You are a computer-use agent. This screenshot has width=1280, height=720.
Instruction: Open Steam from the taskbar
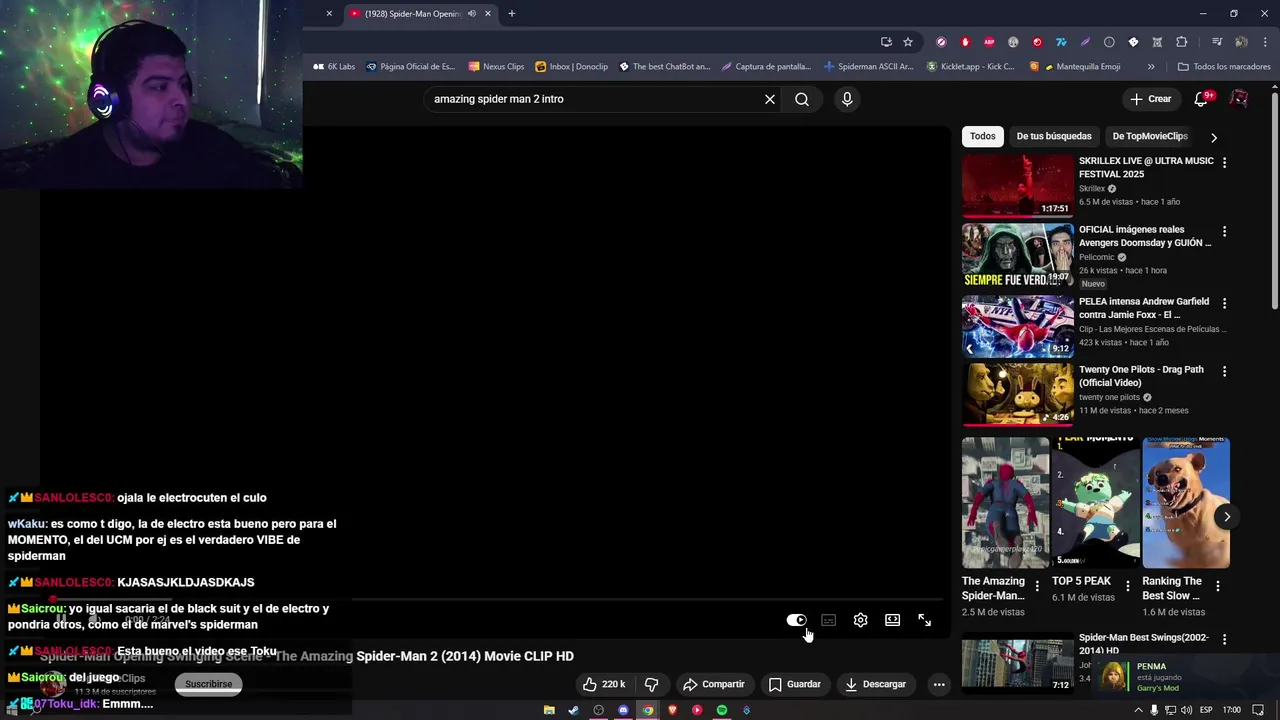(573, 710)
